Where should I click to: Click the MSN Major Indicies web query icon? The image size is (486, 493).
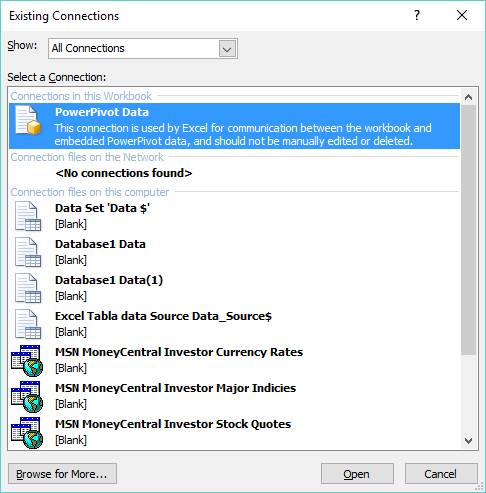coord(27,397)
